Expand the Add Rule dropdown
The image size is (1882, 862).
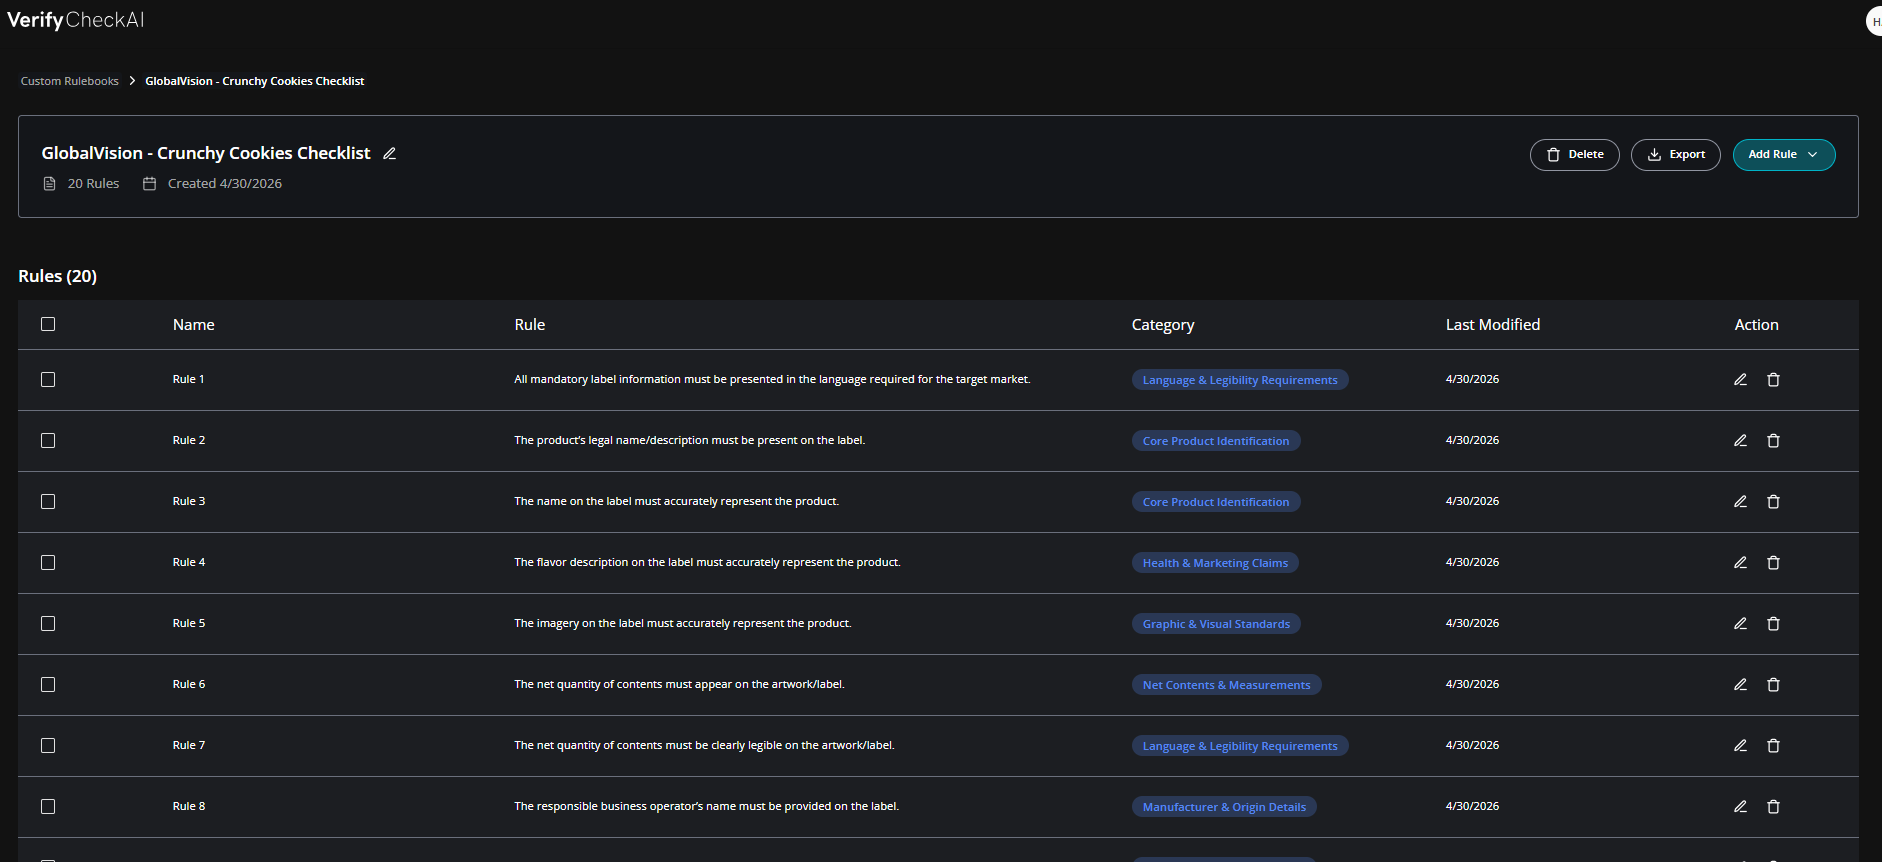tap(1784, 155)
